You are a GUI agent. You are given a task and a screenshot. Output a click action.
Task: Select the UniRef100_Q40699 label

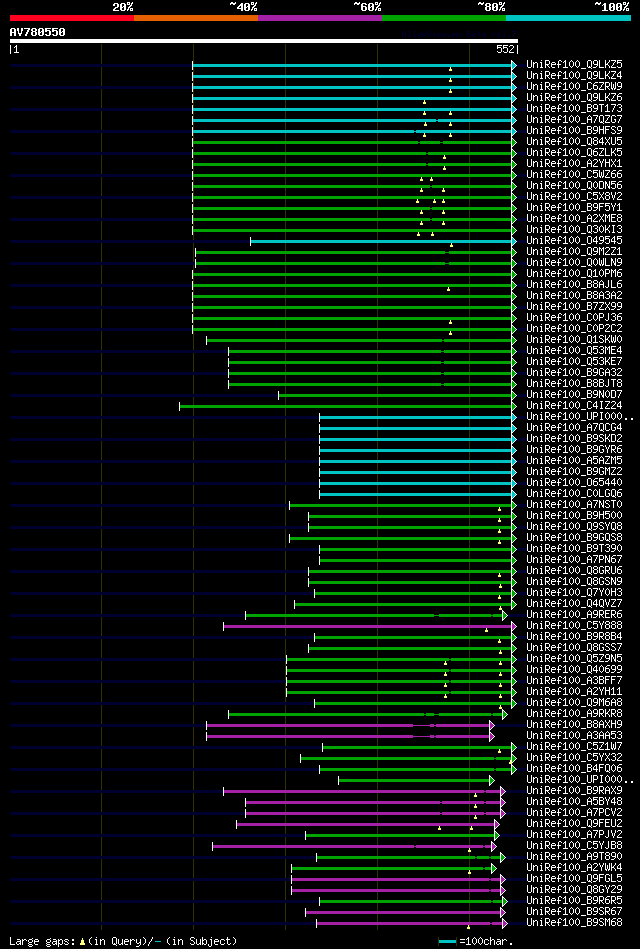click(575, 671)
